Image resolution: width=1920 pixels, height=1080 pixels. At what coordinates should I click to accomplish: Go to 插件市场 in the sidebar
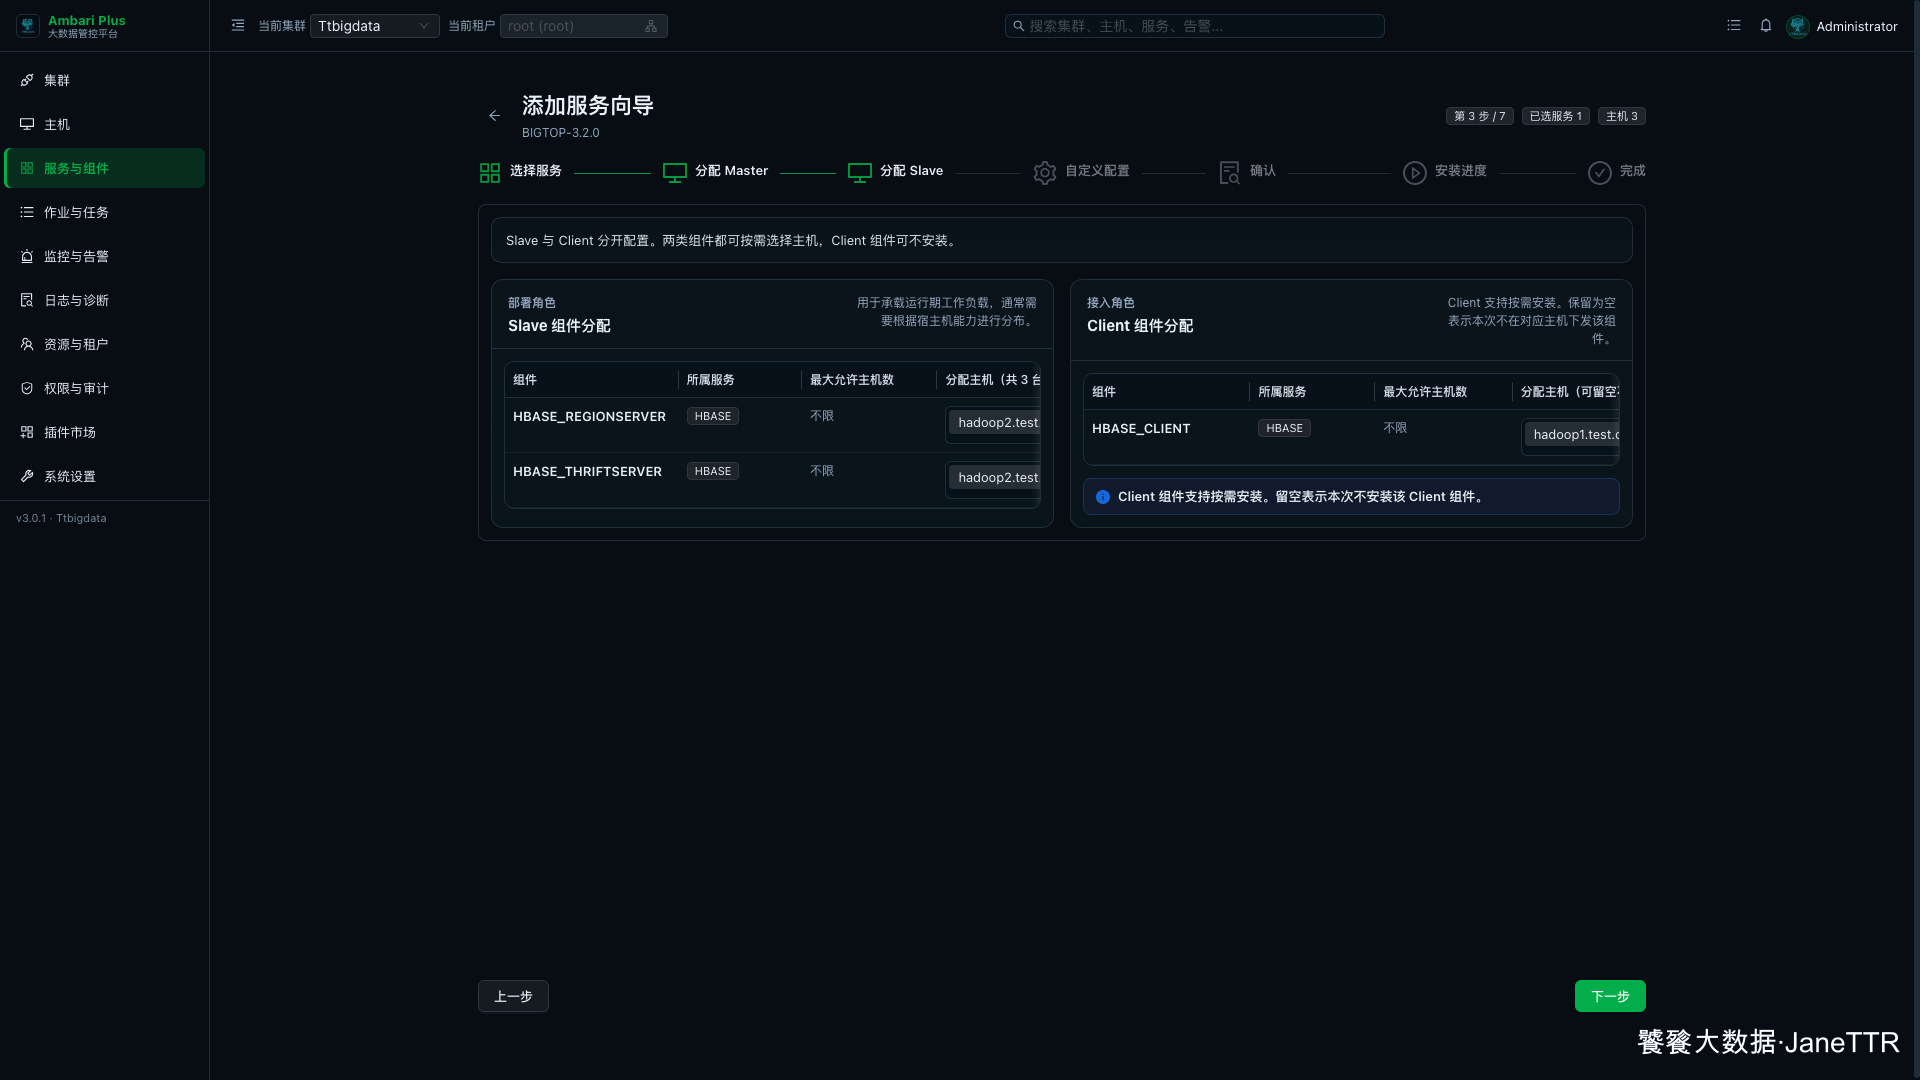(x=104, y=432)
